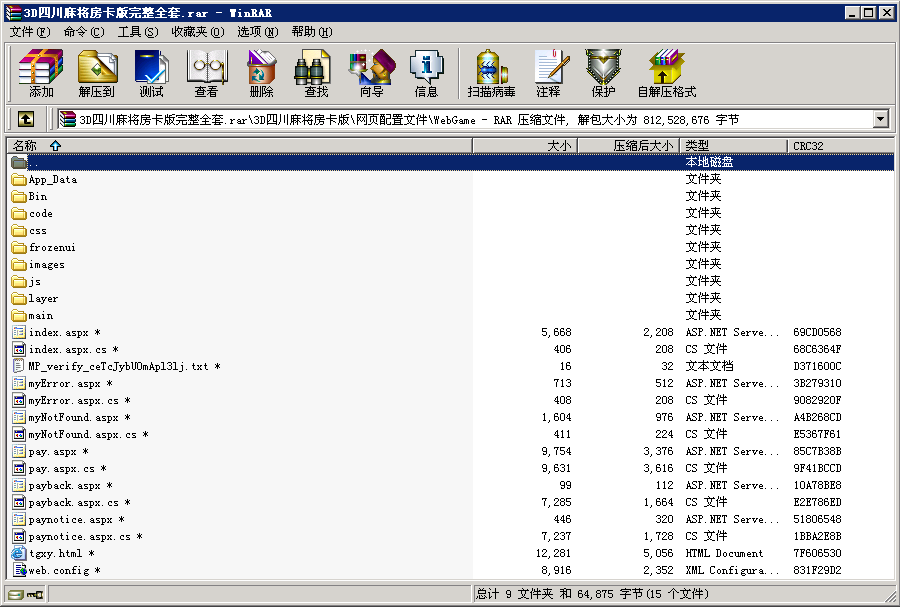Select the App_Data folder

pos(52,180)
